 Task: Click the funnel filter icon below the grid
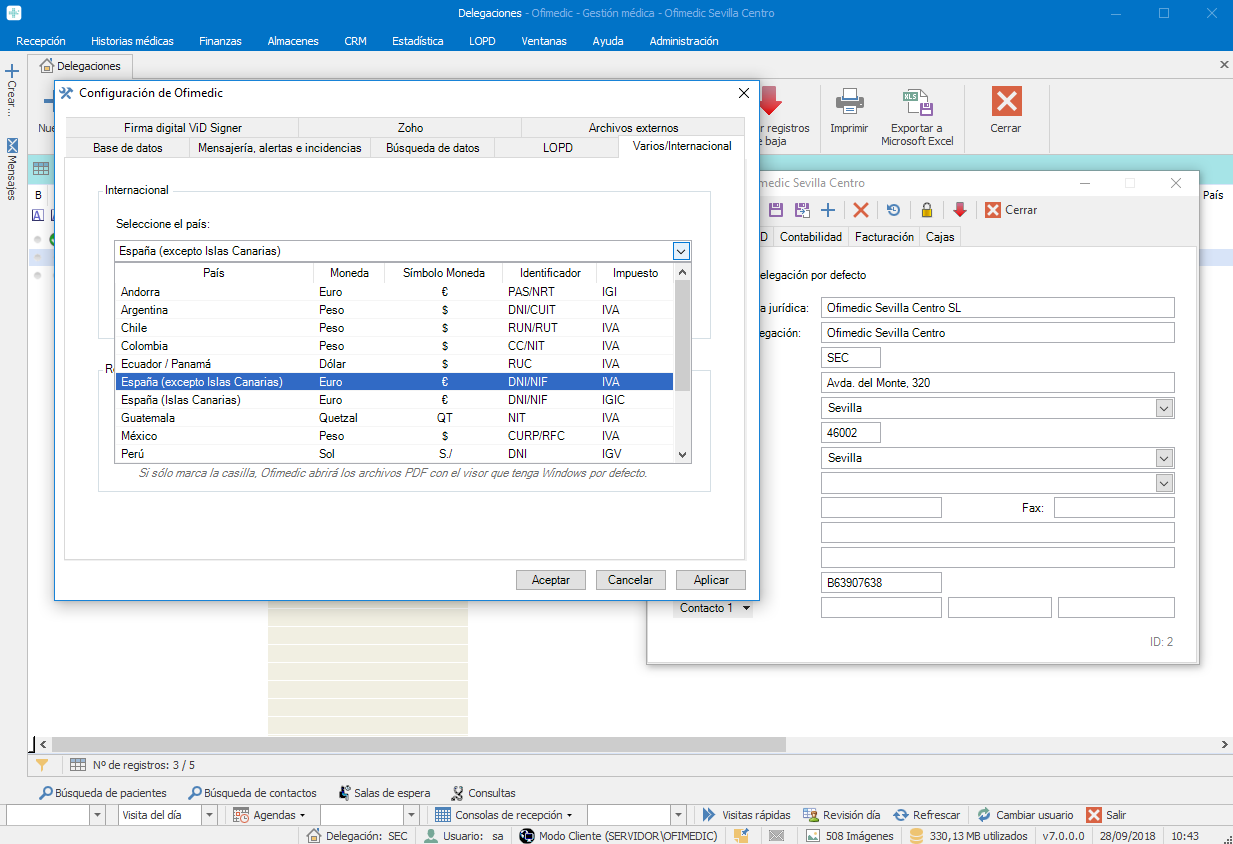coord(42,765)
